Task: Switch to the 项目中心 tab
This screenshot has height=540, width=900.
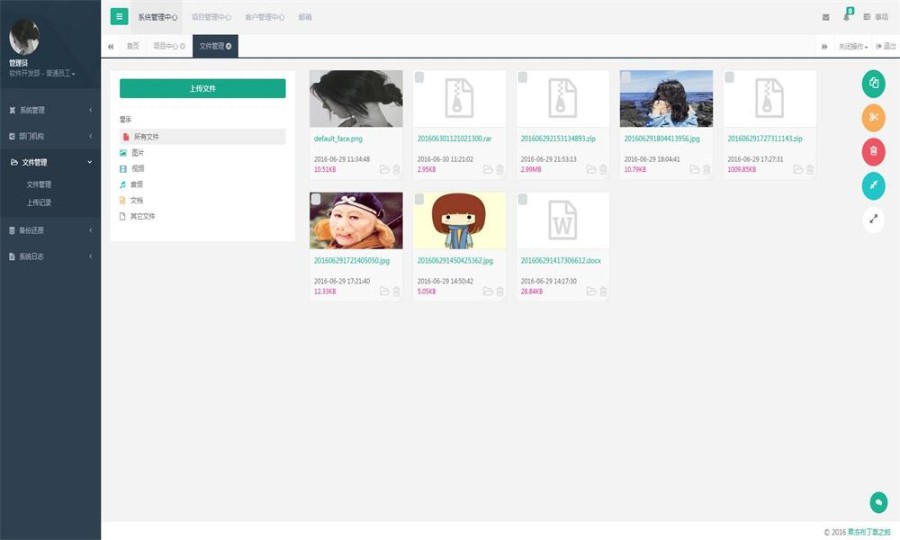Action: coord(169,46)
